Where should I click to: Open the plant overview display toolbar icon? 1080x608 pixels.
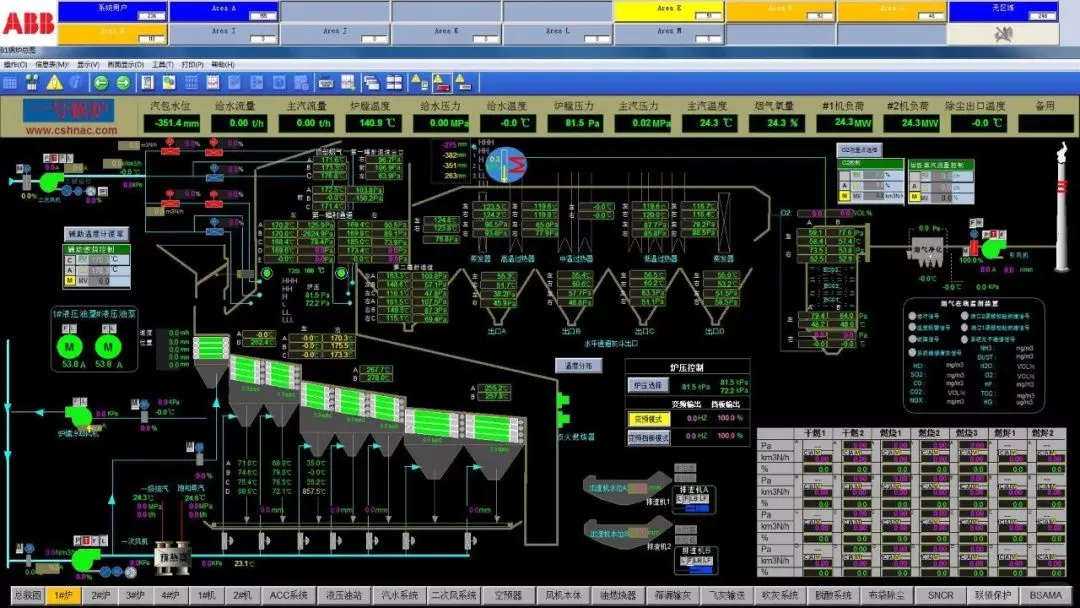(32, 83)
